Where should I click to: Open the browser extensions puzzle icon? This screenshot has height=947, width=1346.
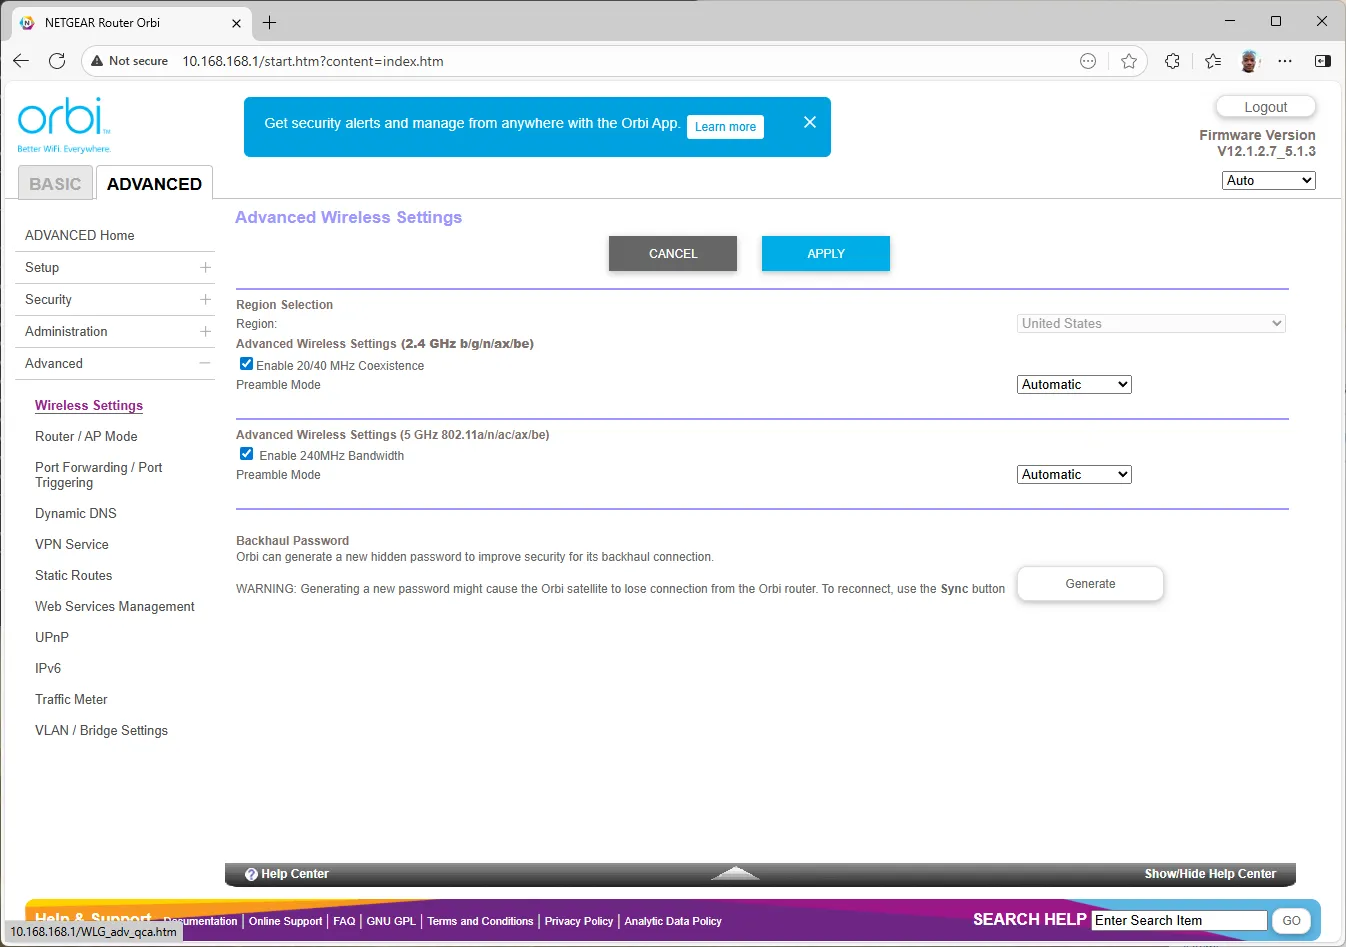point(1172,61)
